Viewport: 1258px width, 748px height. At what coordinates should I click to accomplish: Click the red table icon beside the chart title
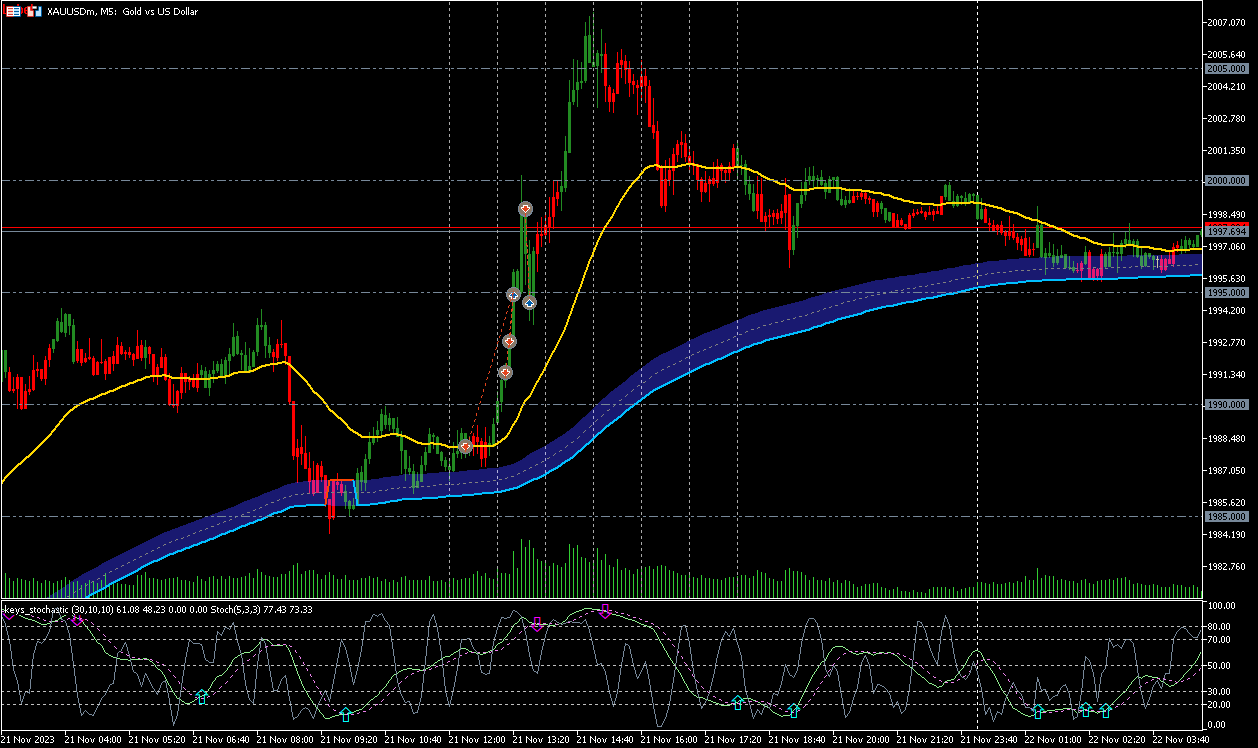13,11
